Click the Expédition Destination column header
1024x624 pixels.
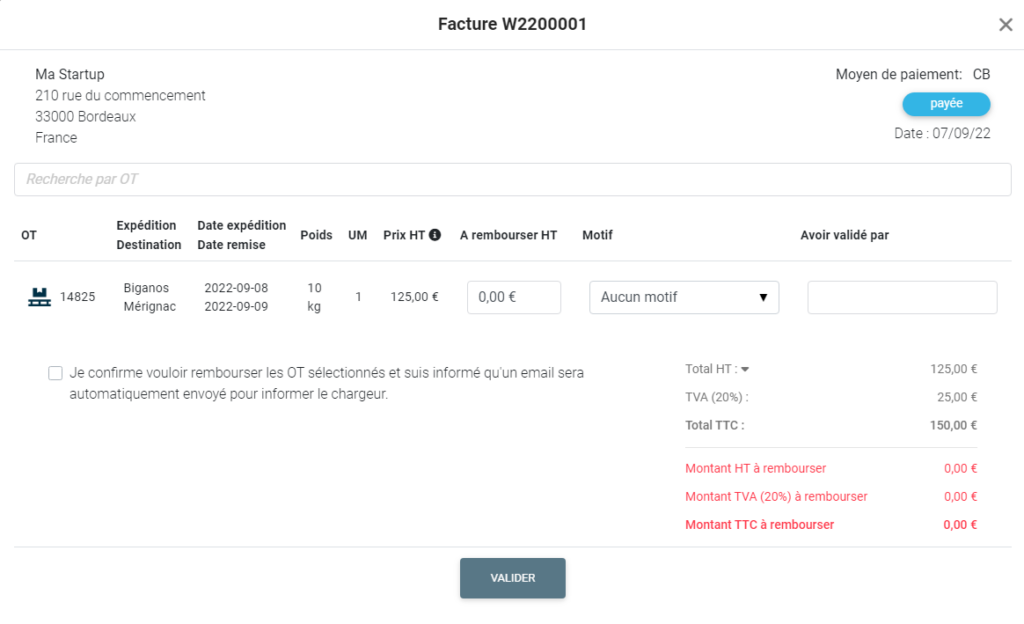click(148, 235)
